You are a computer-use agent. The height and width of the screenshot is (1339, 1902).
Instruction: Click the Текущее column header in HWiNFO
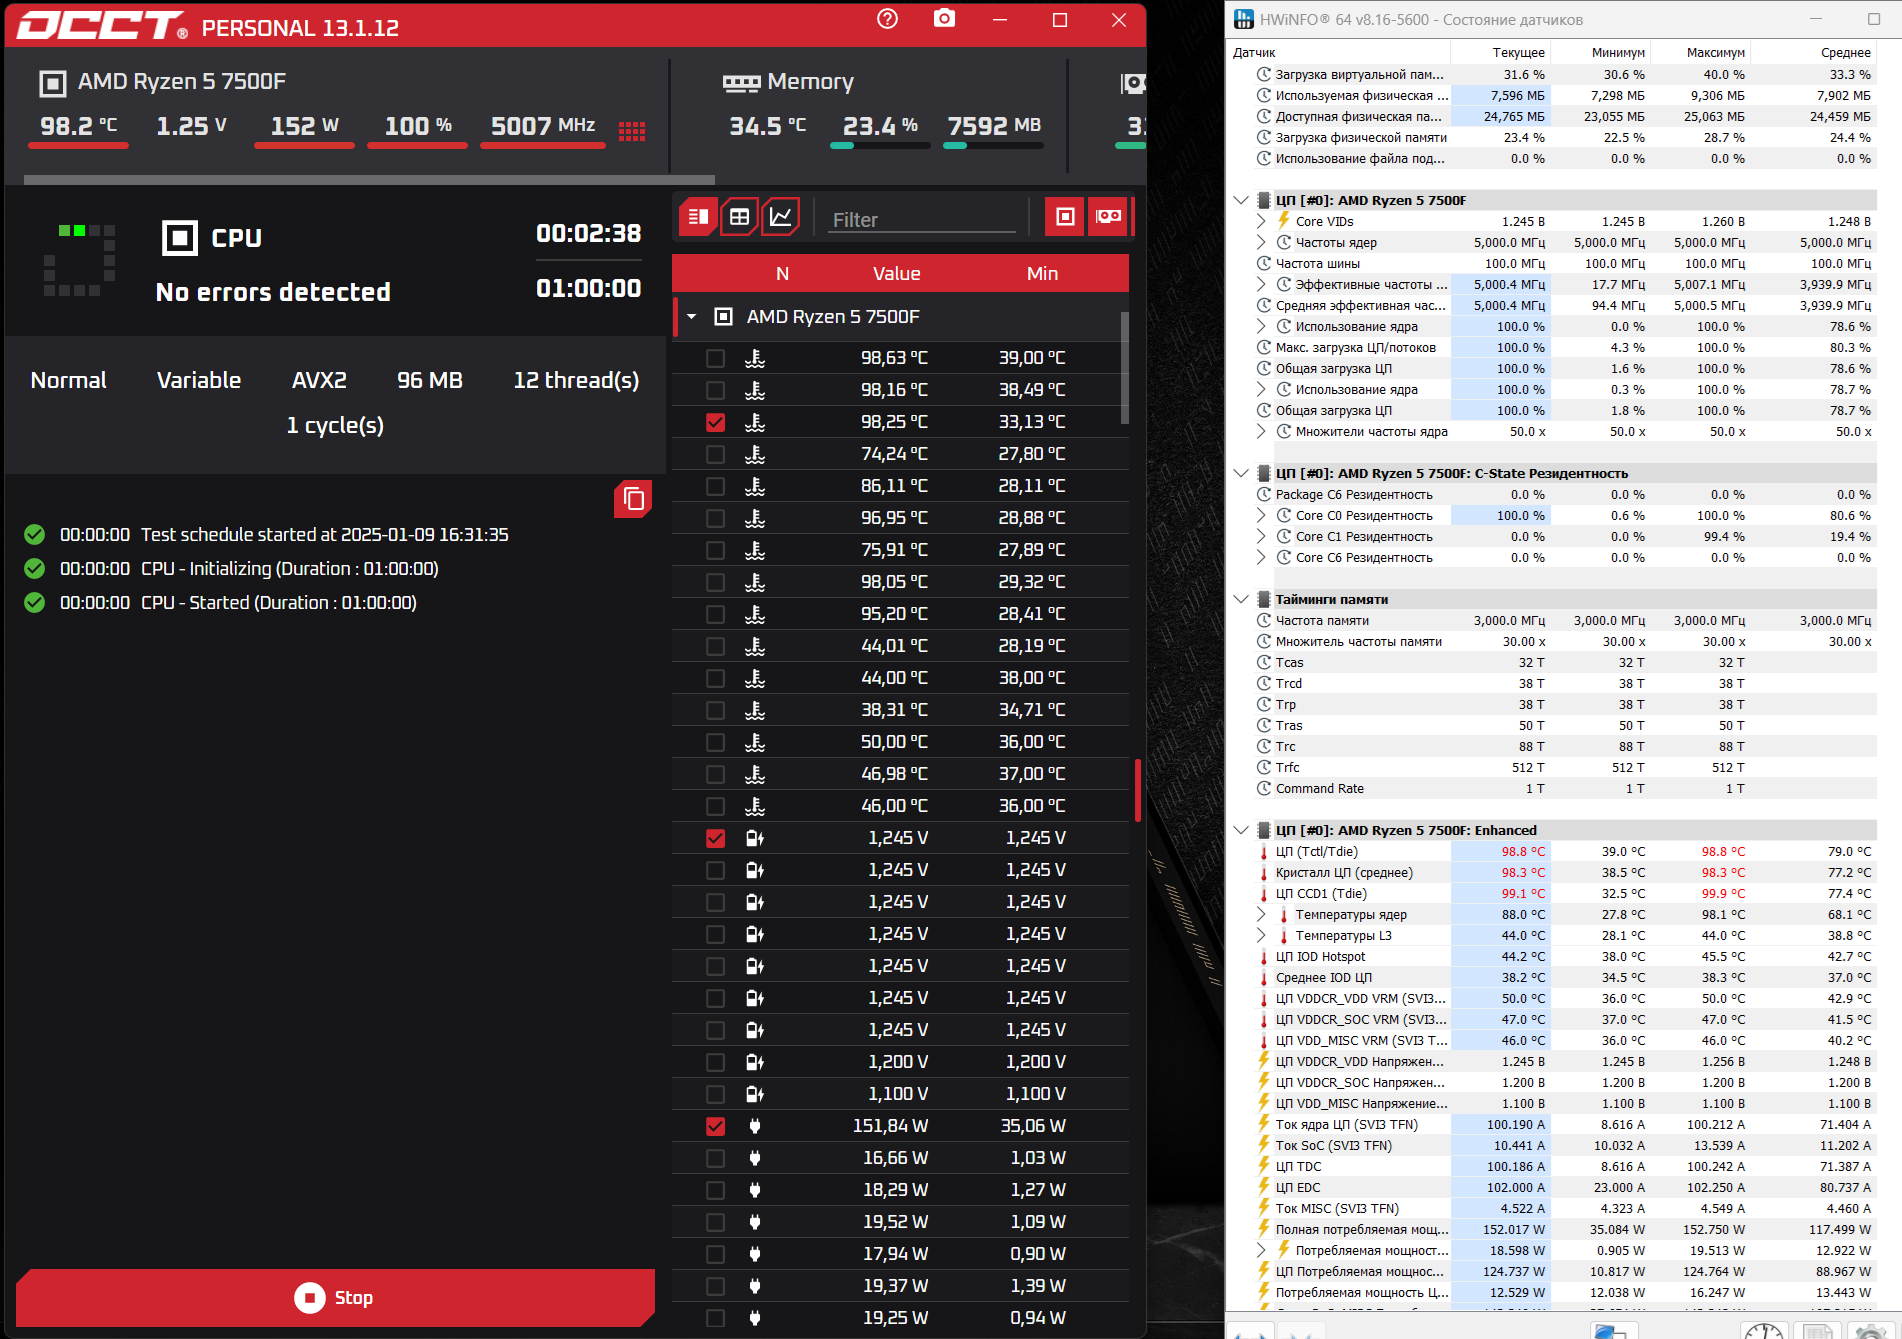point(1518,52)
